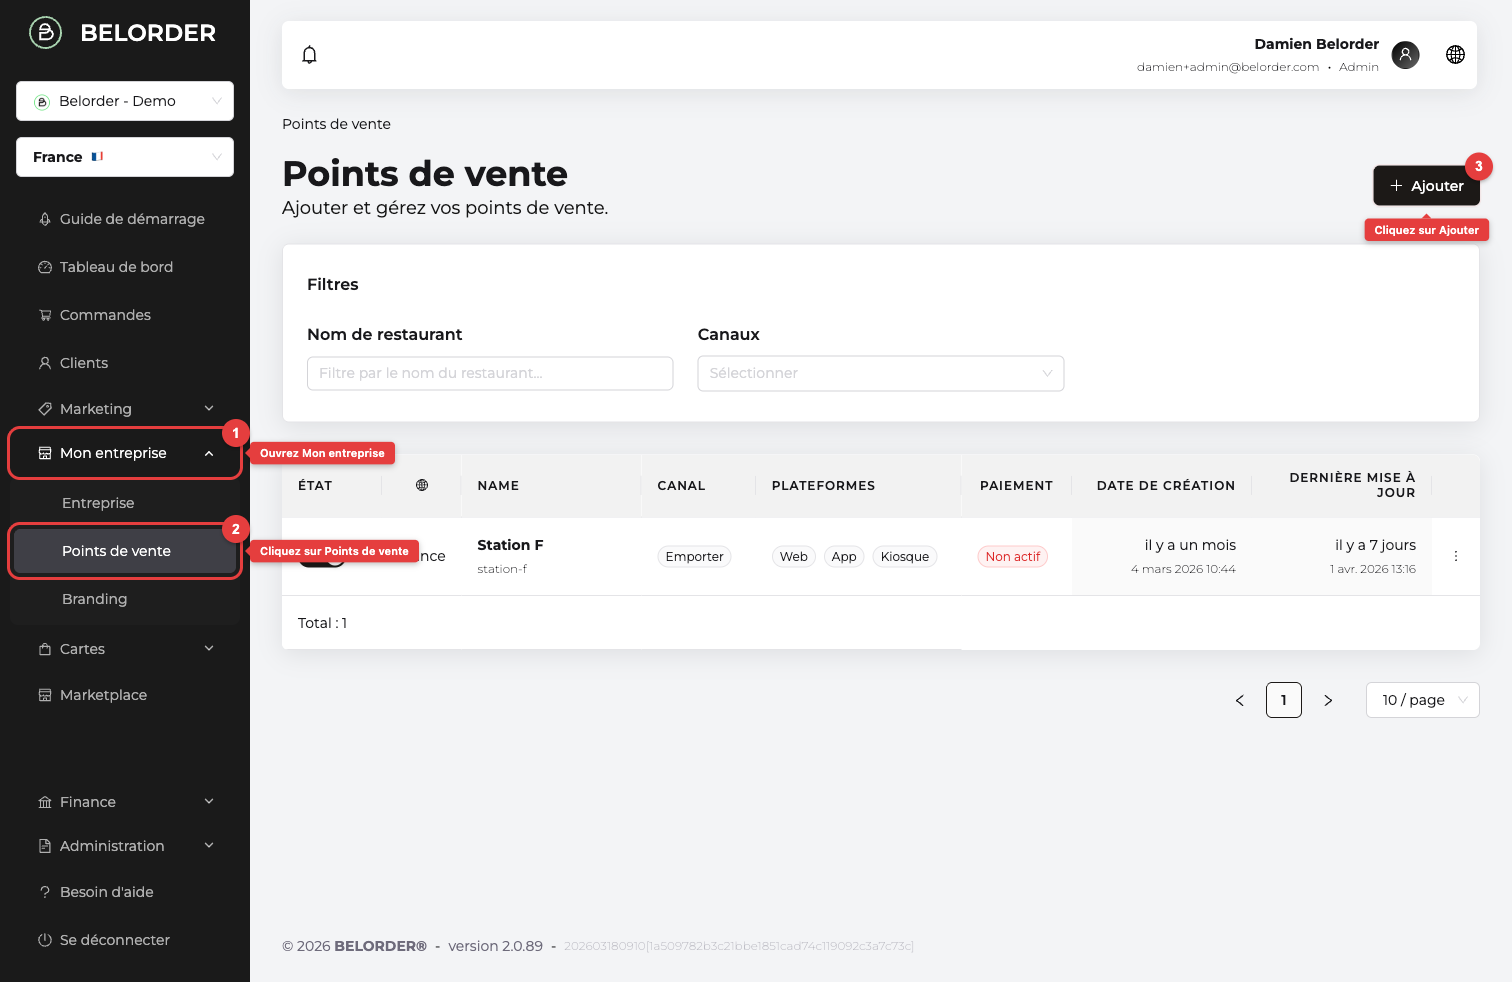Click the il y a 7 jours date
The width and height of the screenshot is (1512, 982).
coord(1375,545)
